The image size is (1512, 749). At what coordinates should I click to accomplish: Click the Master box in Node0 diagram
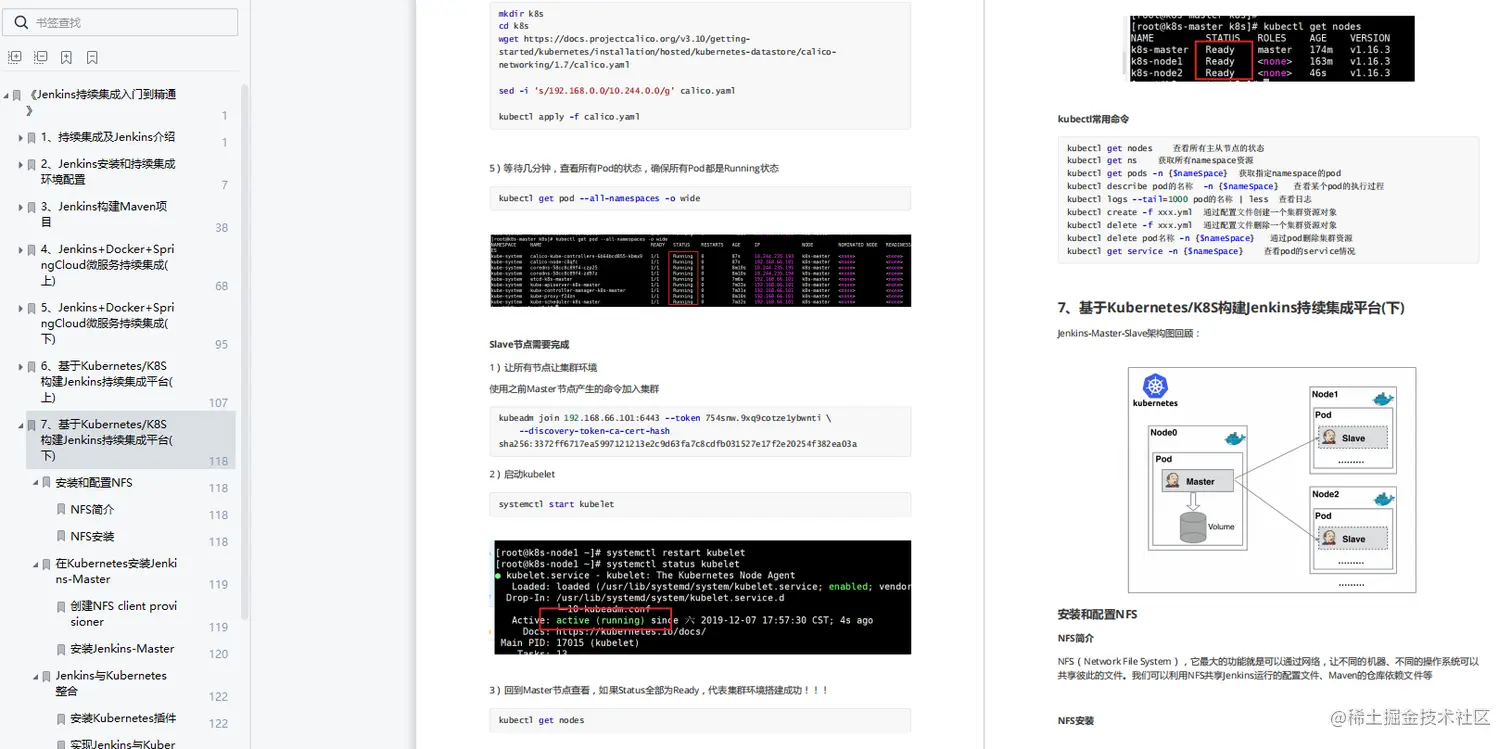[1198, 481]
